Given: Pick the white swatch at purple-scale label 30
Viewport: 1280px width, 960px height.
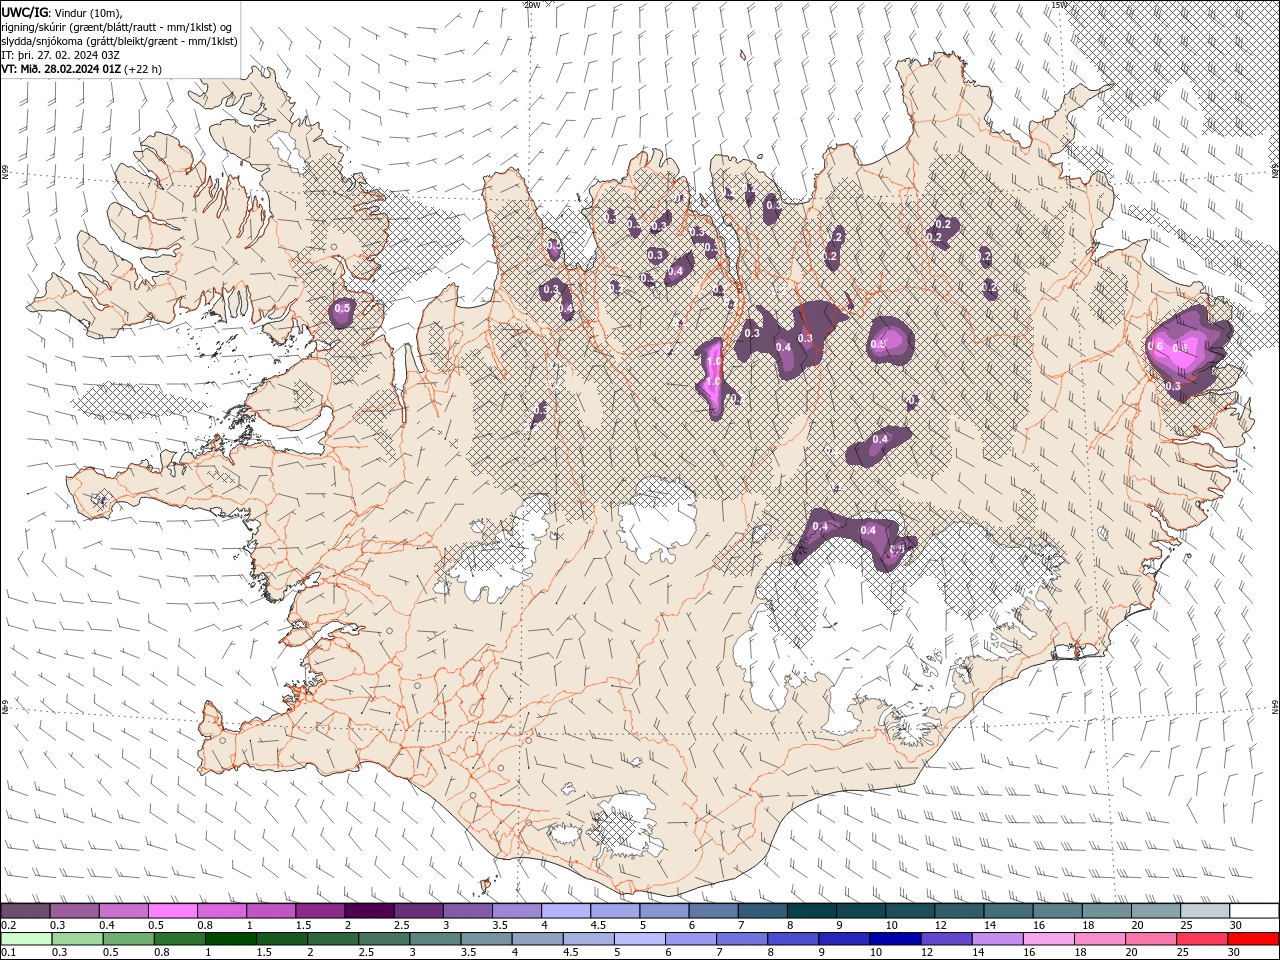Looking at the screenshot, I should [1254, 911].
